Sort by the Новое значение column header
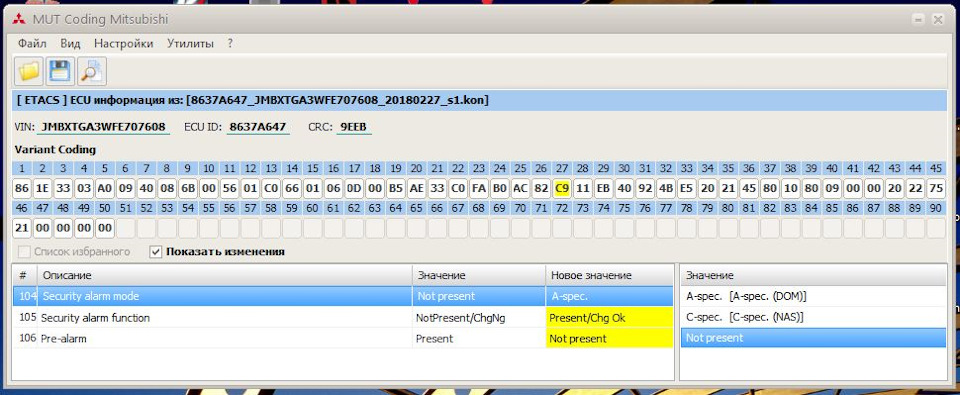This screenshot has width=960, height=395. 609,276
